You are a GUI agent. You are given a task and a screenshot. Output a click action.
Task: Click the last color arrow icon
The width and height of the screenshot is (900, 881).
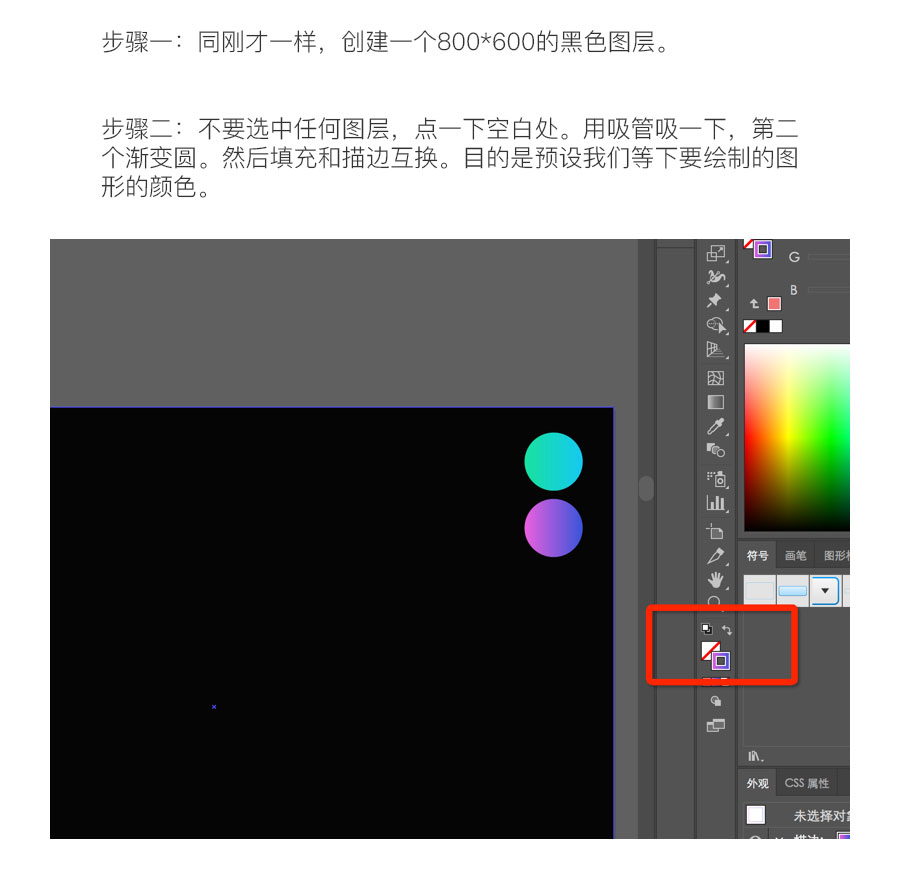[754, 304]
